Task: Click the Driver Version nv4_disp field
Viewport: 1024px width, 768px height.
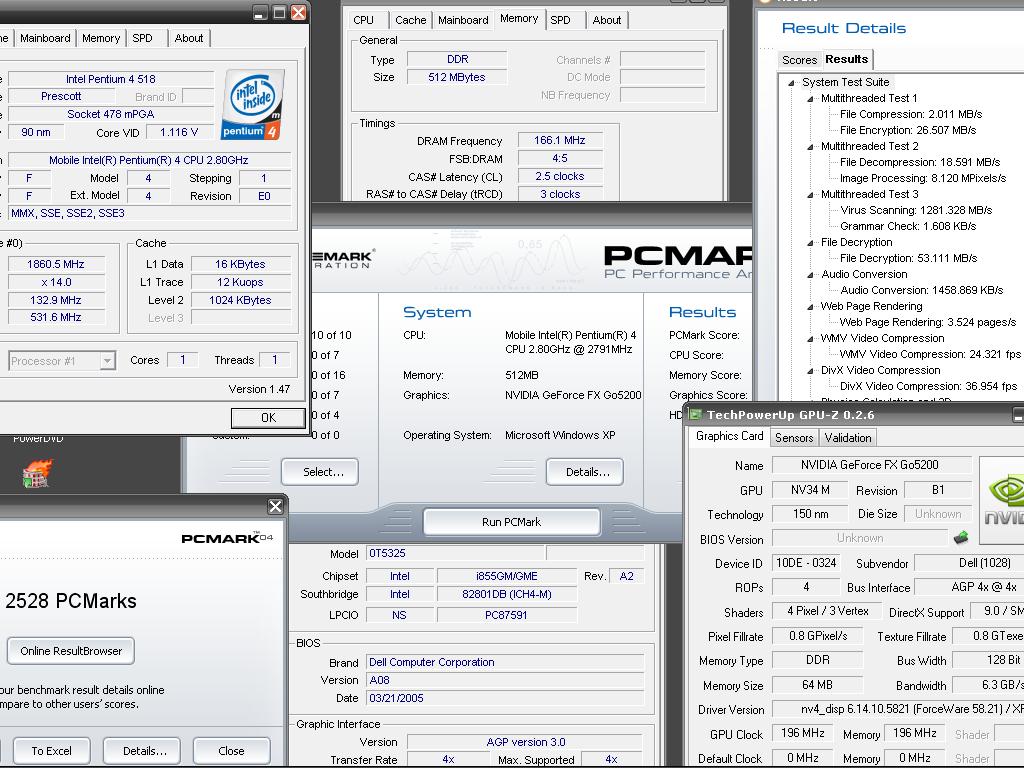Action: coord(897,709)
